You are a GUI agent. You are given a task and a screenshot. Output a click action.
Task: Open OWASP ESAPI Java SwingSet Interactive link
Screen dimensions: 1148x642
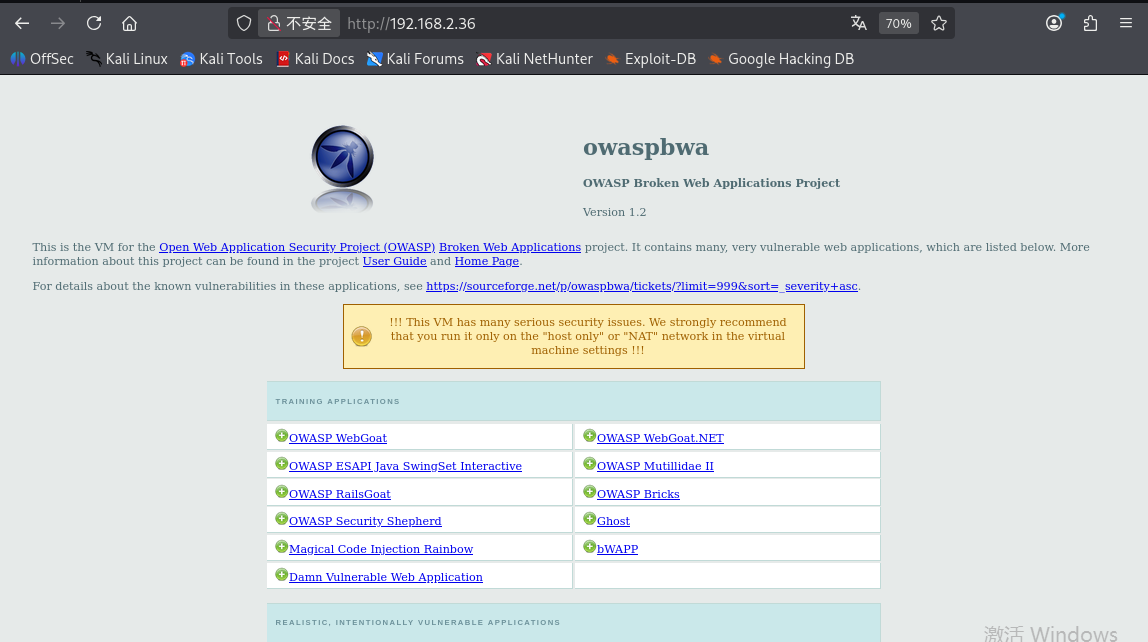point(406,466)
